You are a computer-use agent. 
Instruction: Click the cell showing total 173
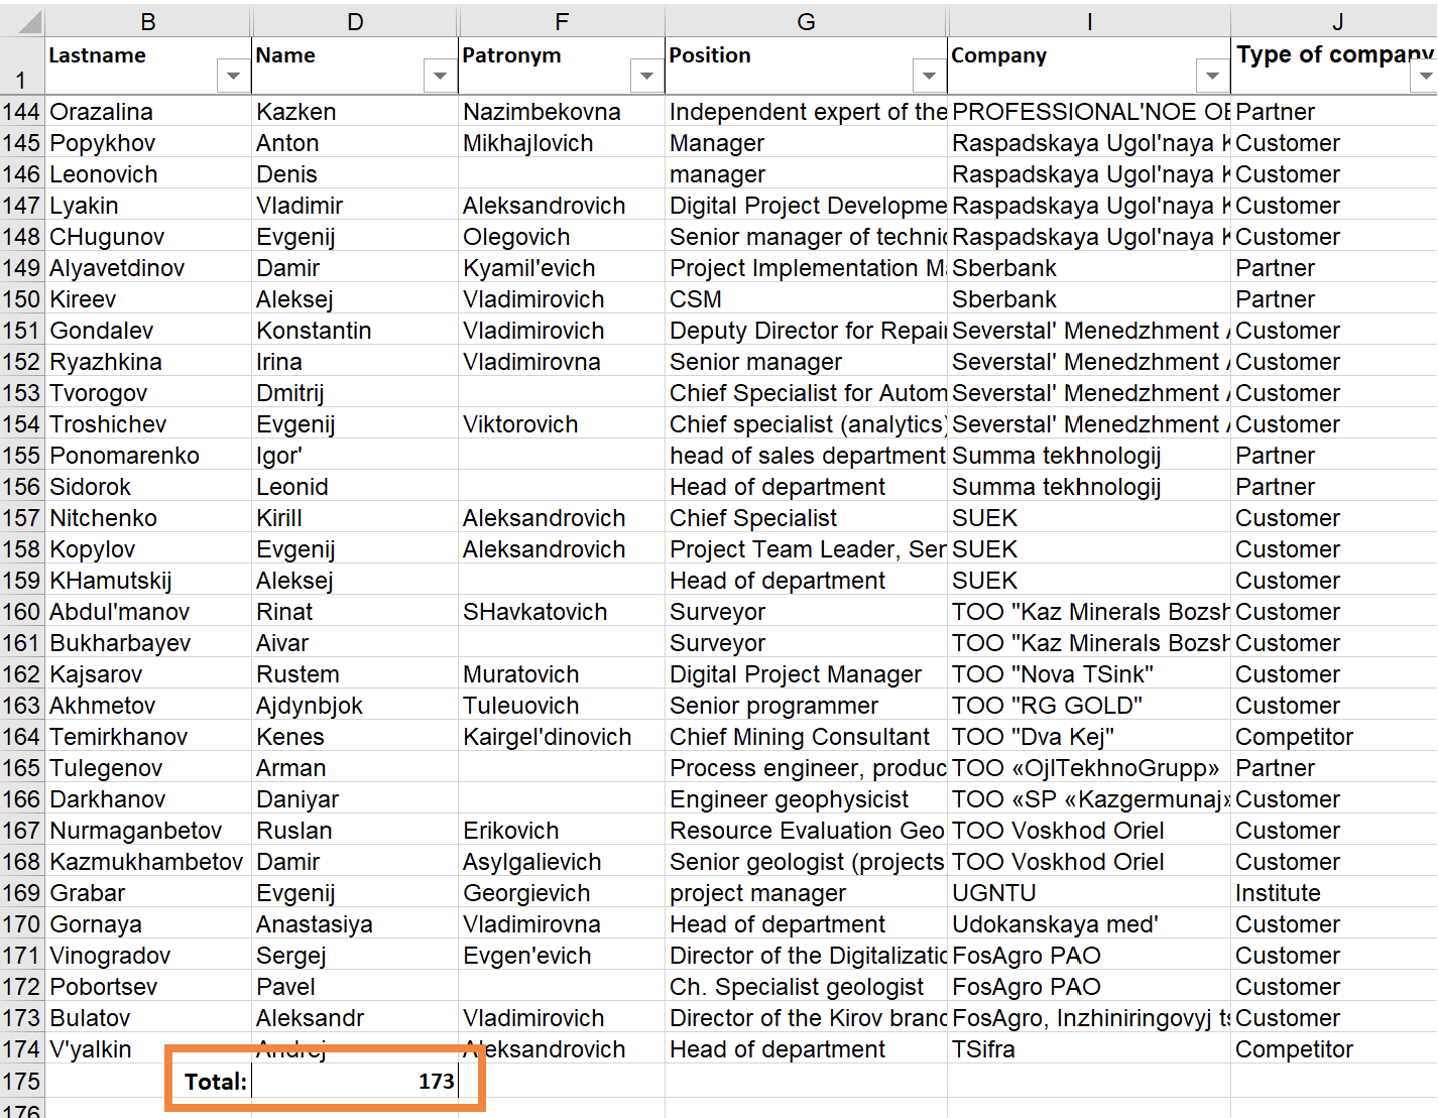pyautogui.click(x=355, y=1081)
